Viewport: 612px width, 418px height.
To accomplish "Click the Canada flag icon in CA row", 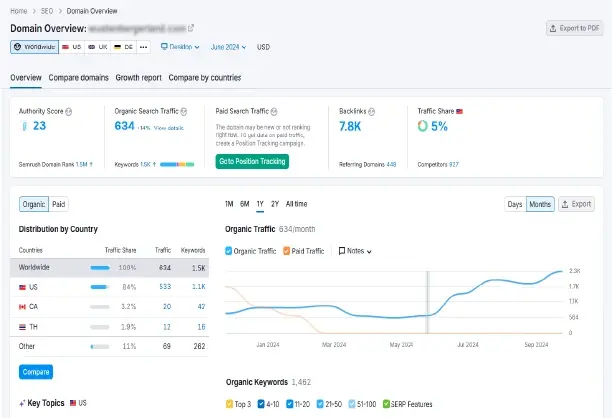I will 23,307.
